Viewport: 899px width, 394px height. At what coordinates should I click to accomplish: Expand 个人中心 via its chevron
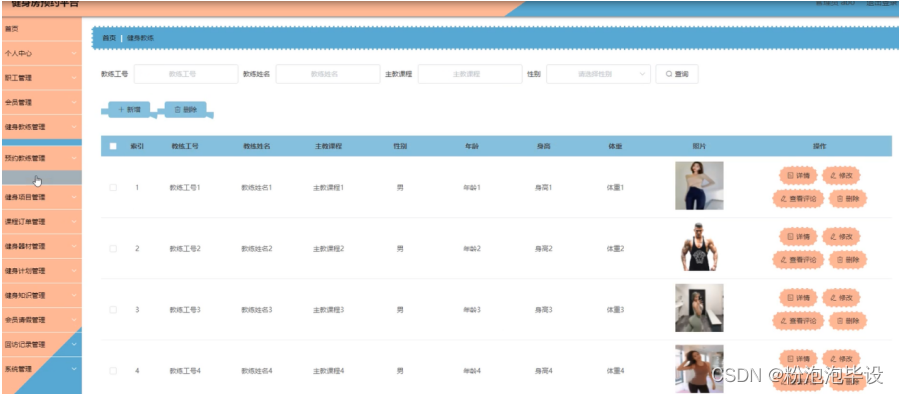(74, 53)
